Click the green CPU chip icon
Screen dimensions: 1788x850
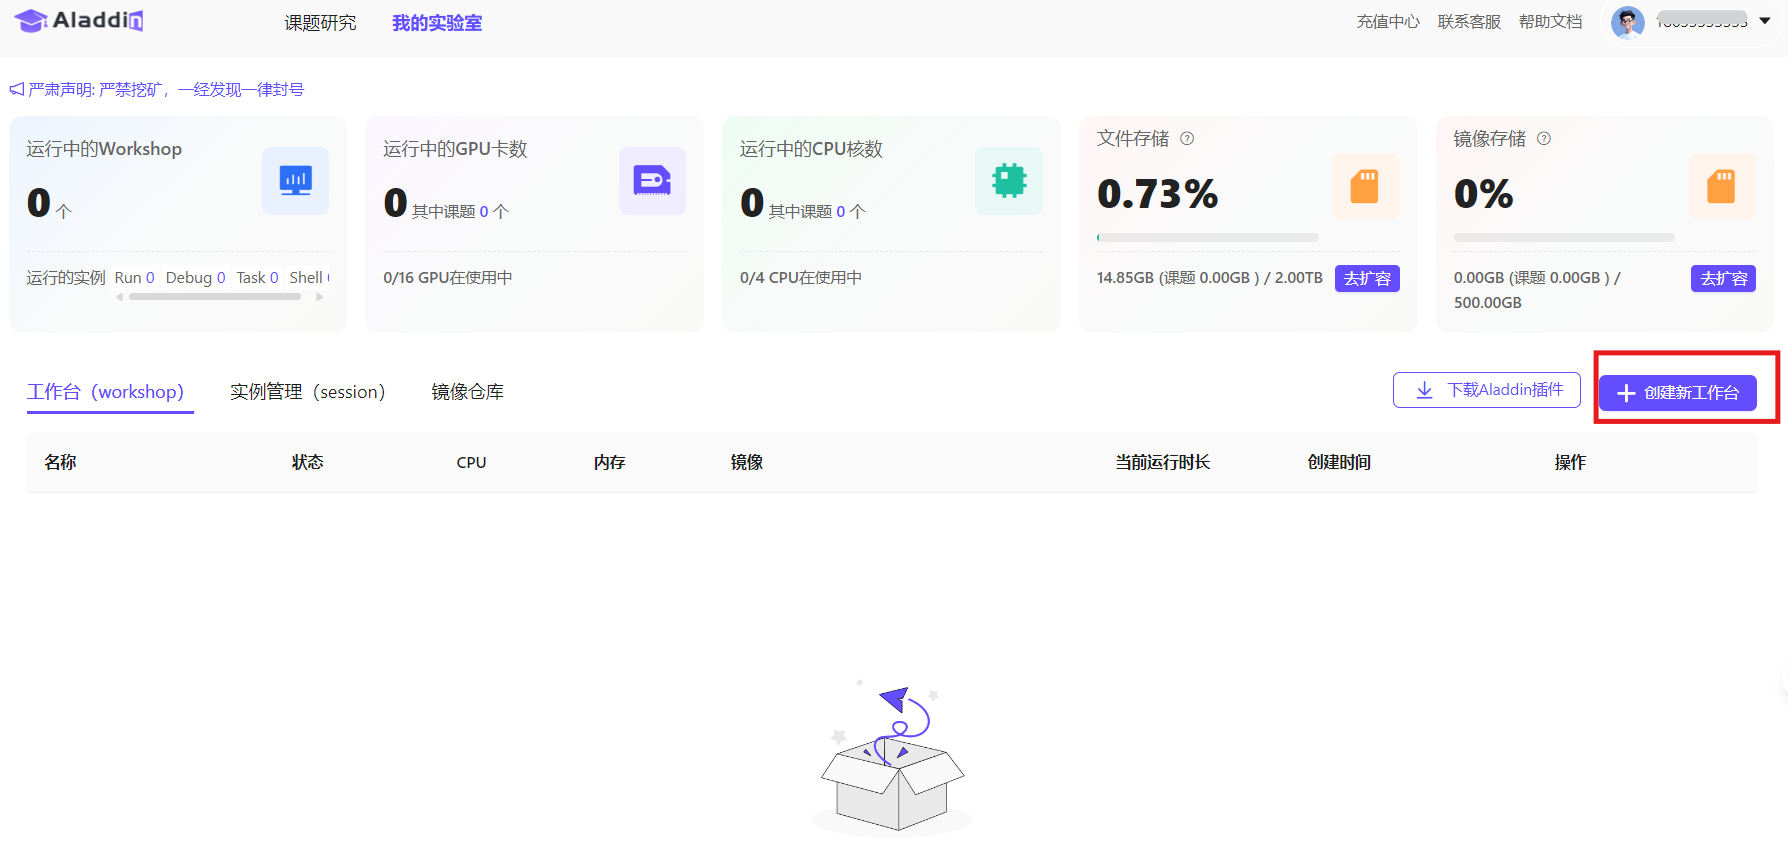(1008, 181)
